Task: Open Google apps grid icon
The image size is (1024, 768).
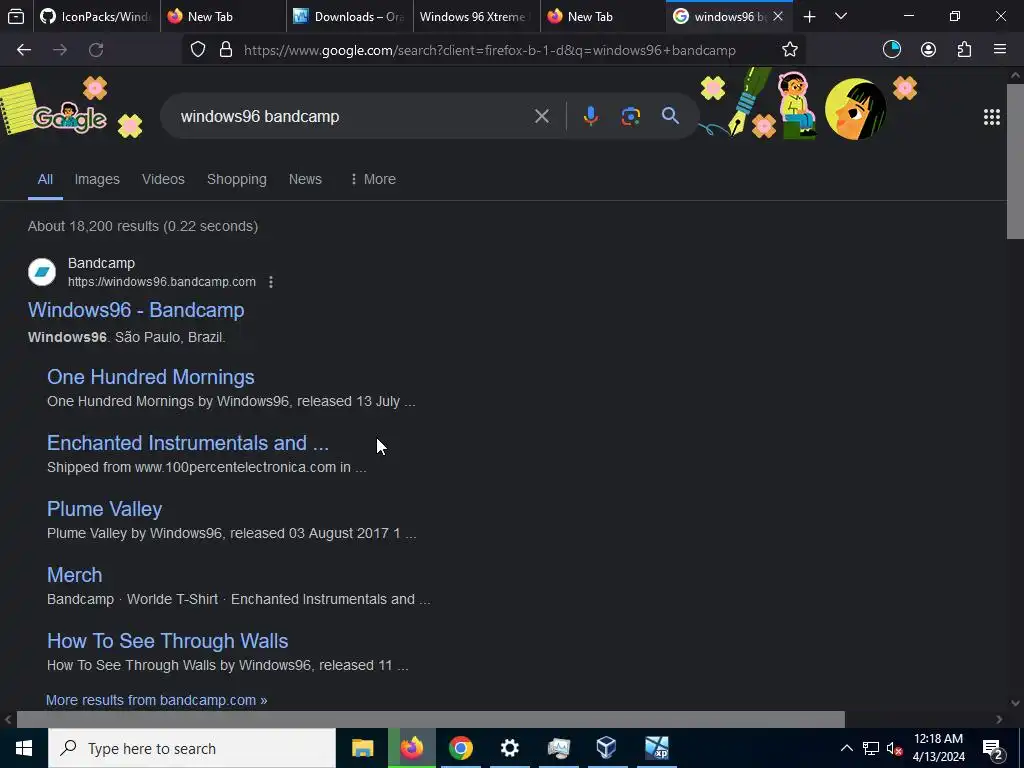Action: point(991,117)
